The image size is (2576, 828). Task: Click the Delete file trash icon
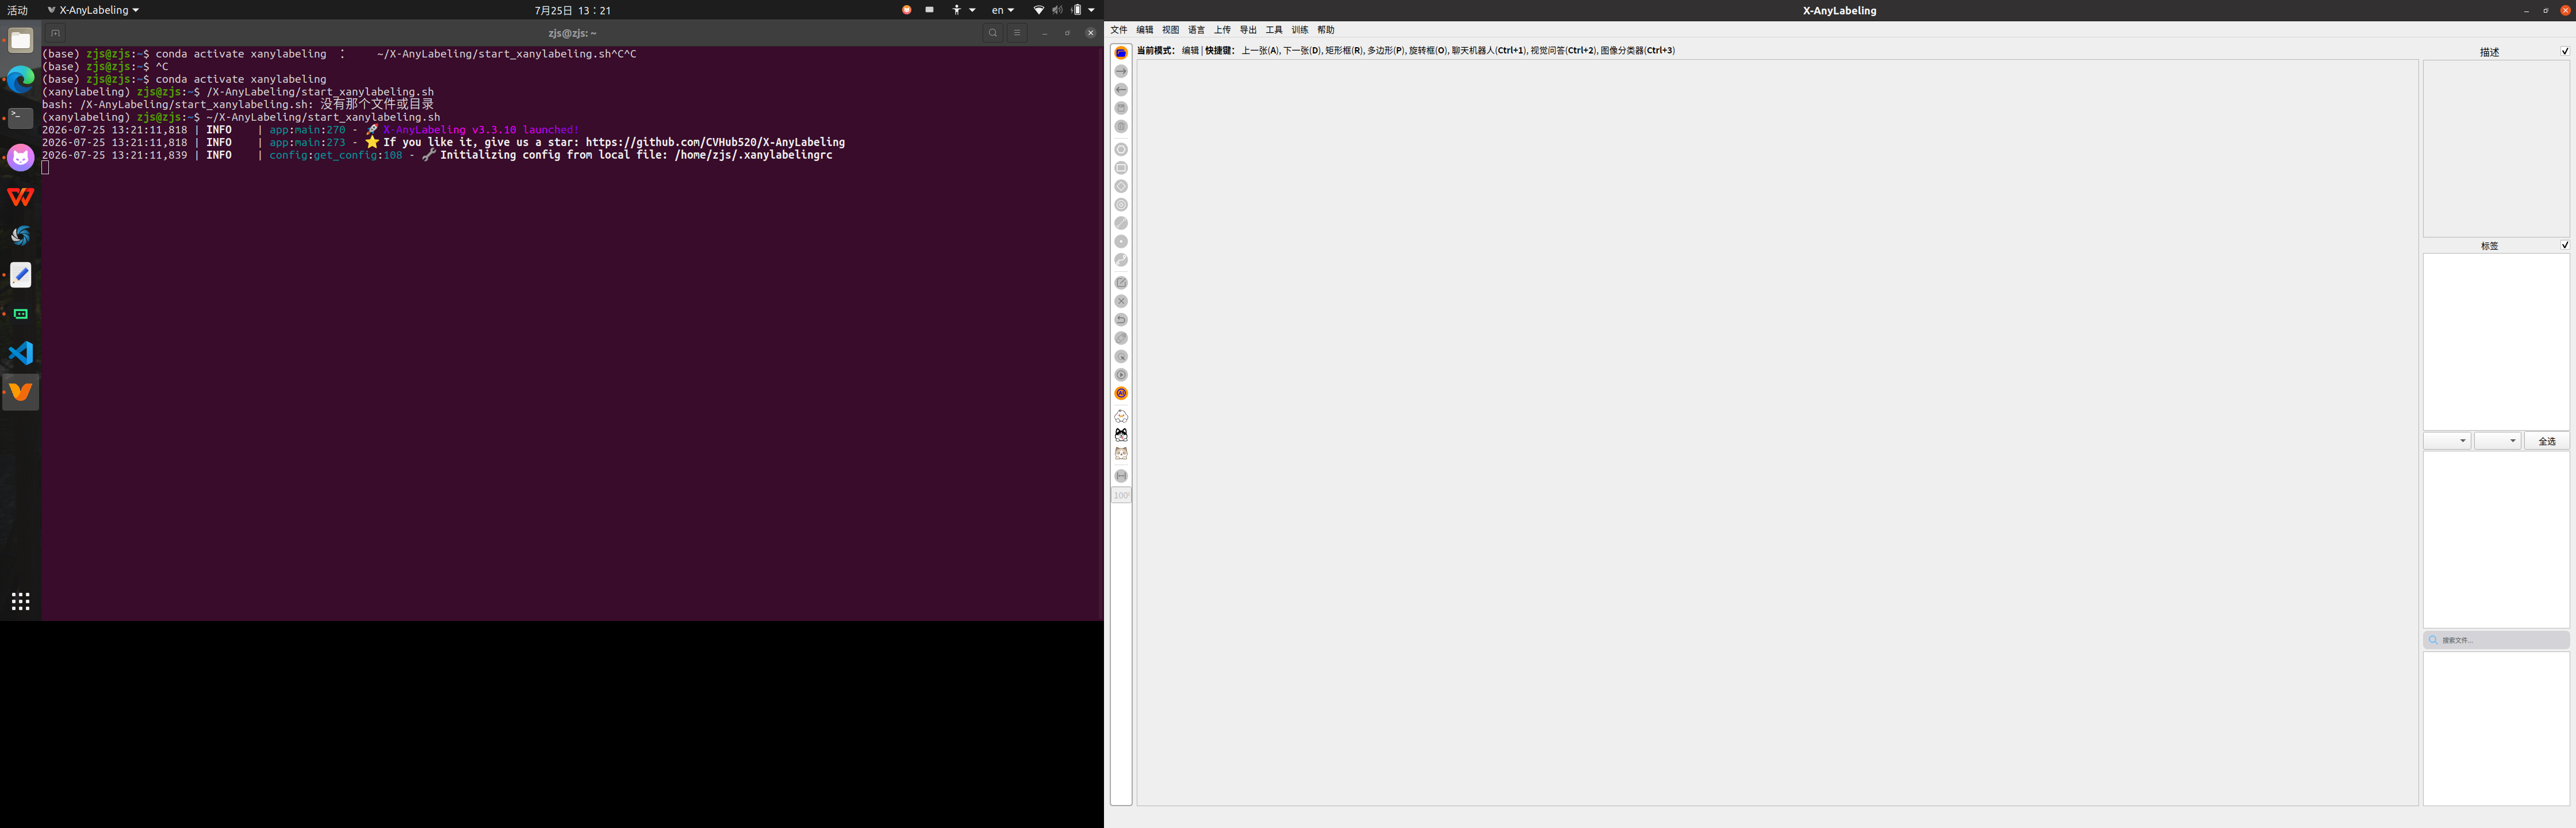click(x=1121, y=127)
